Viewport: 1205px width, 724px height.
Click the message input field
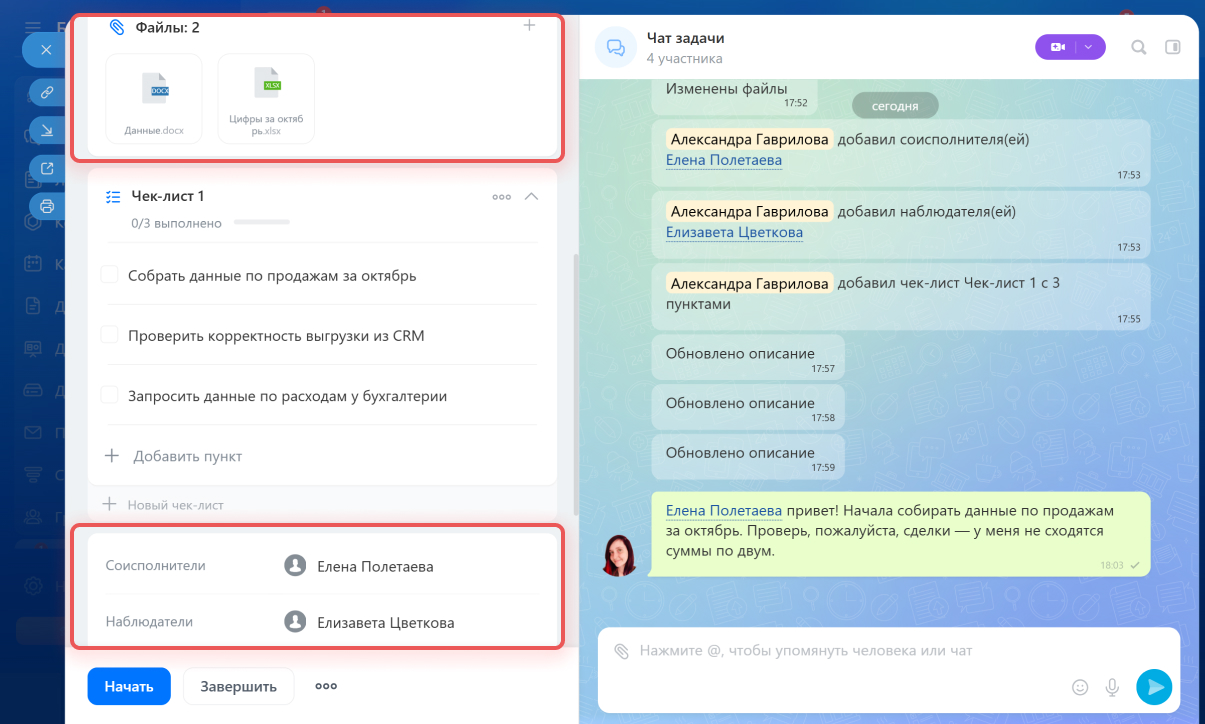click(x=840, y=651)
